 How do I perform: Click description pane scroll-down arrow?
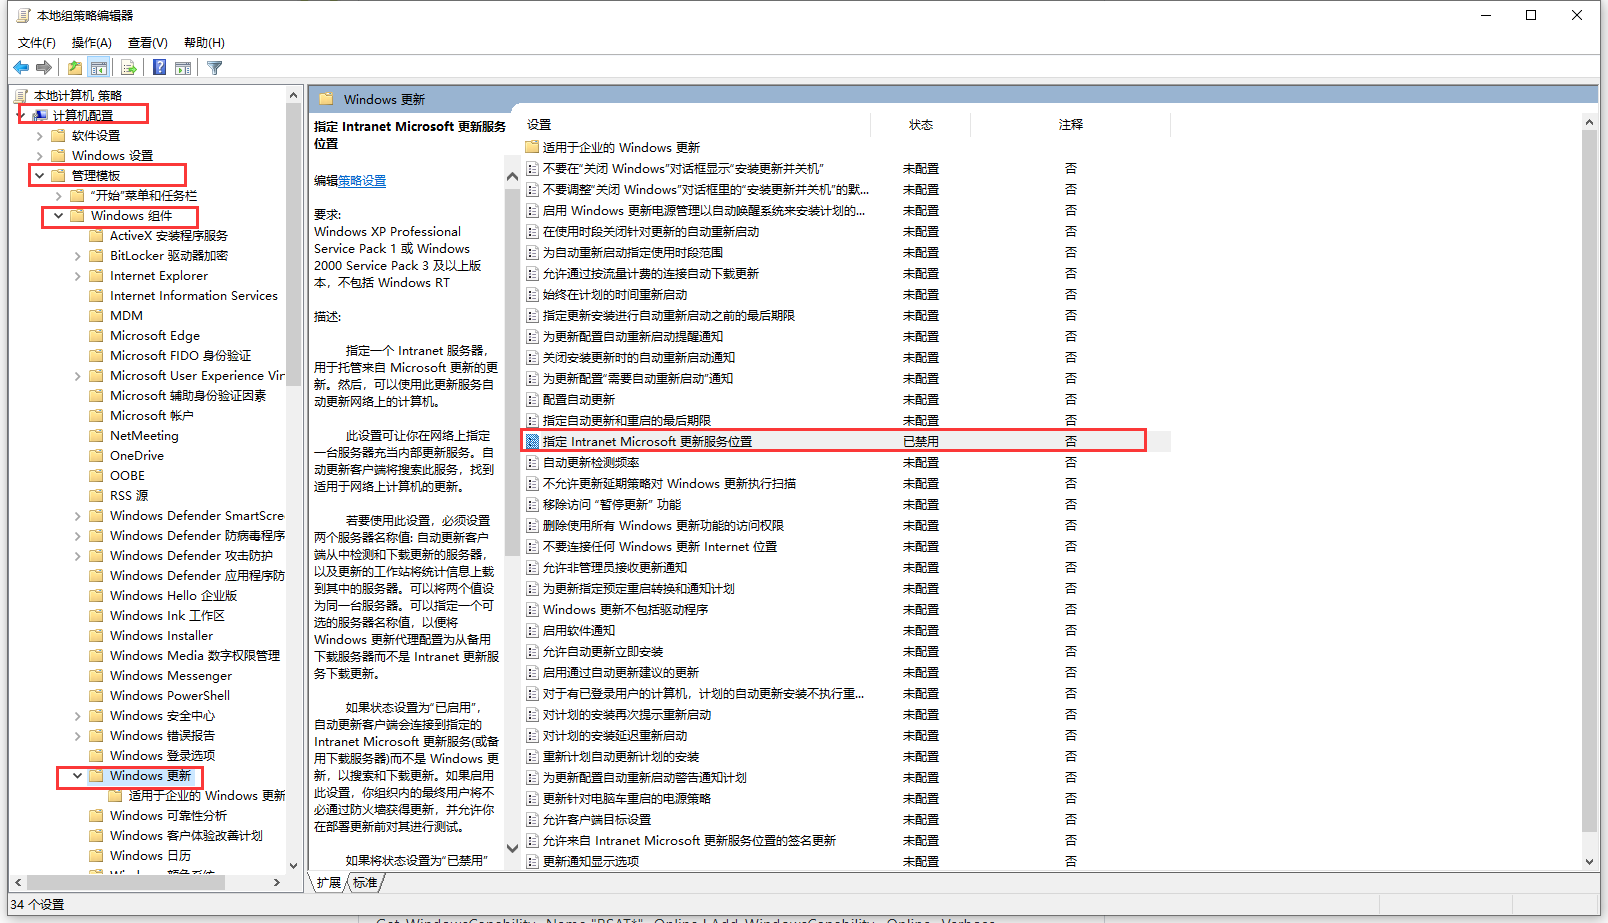point(513,848)
